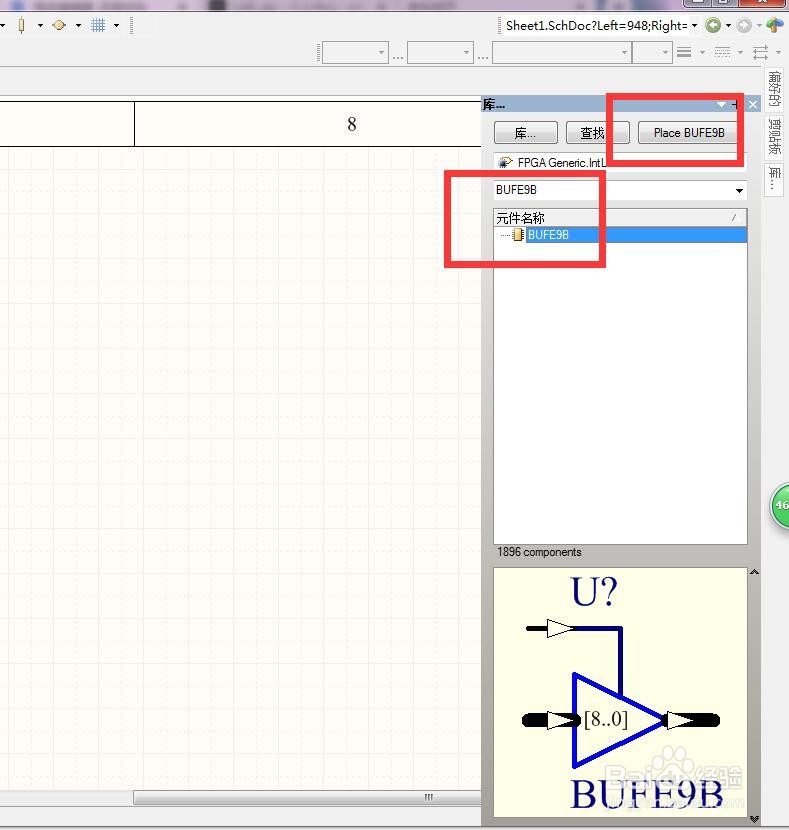Click the line width icon
The height and width of the screenshot is (830, 789).
click(684, 52)
